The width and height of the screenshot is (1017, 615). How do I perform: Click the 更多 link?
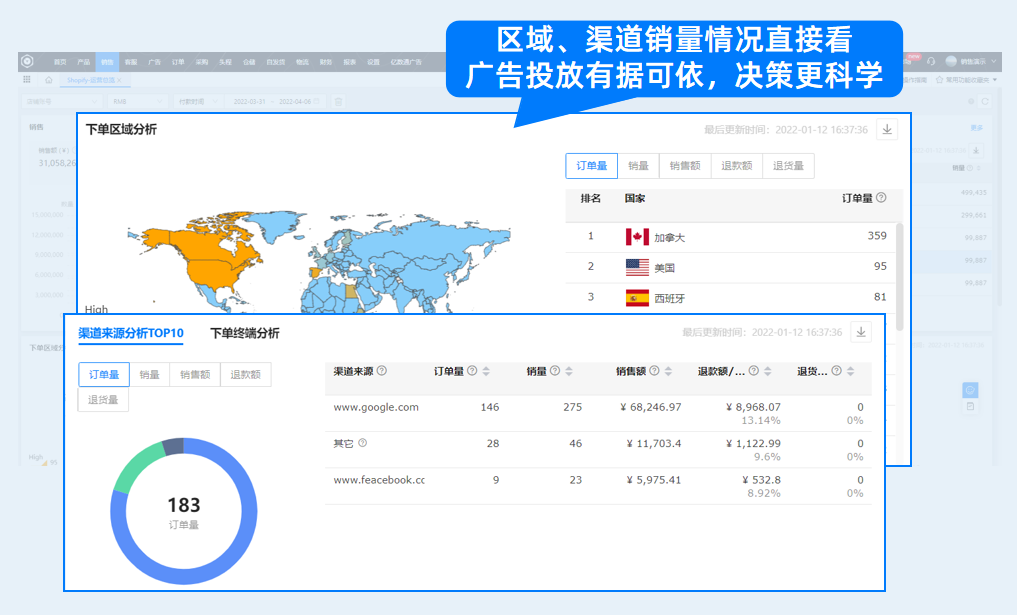(977, 128)
